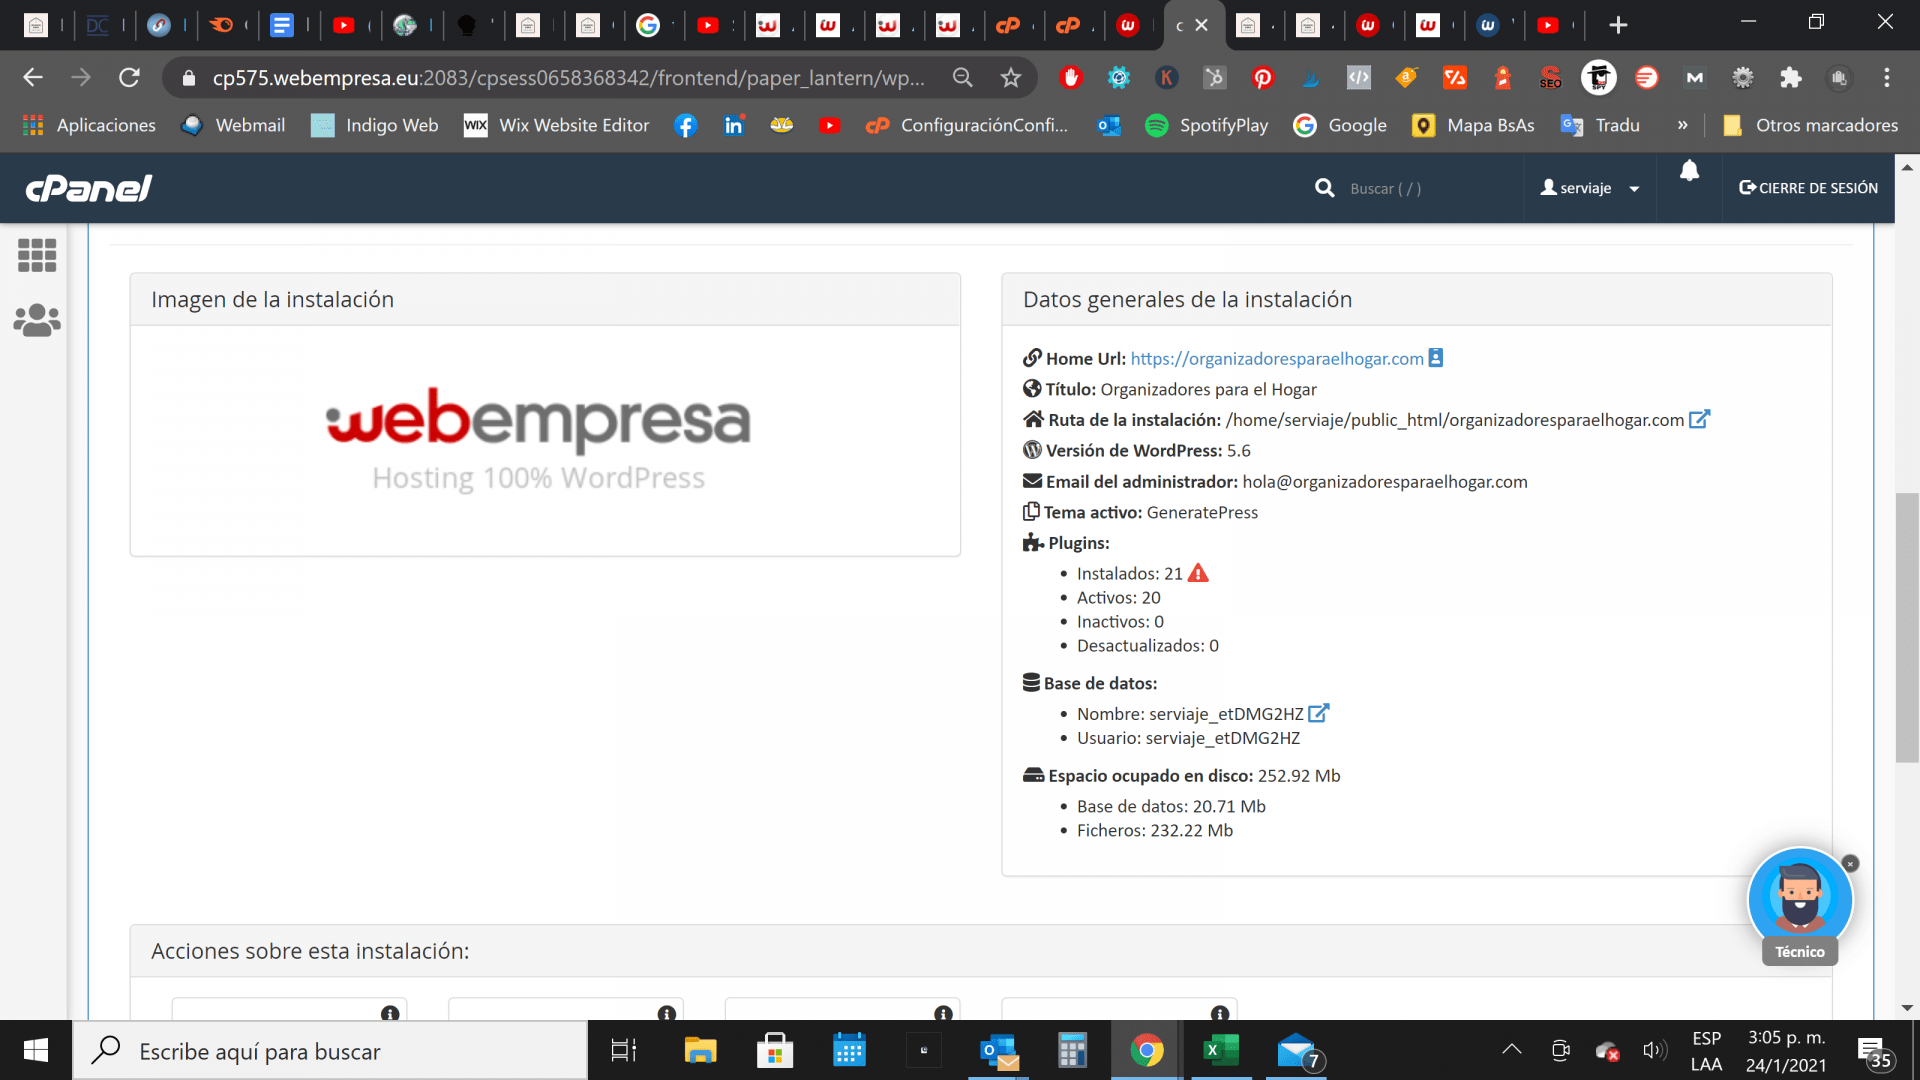Viewport: 1920px width, 1080px height.
Task: Click info icon on first action card
Action: pos(390,1013)
